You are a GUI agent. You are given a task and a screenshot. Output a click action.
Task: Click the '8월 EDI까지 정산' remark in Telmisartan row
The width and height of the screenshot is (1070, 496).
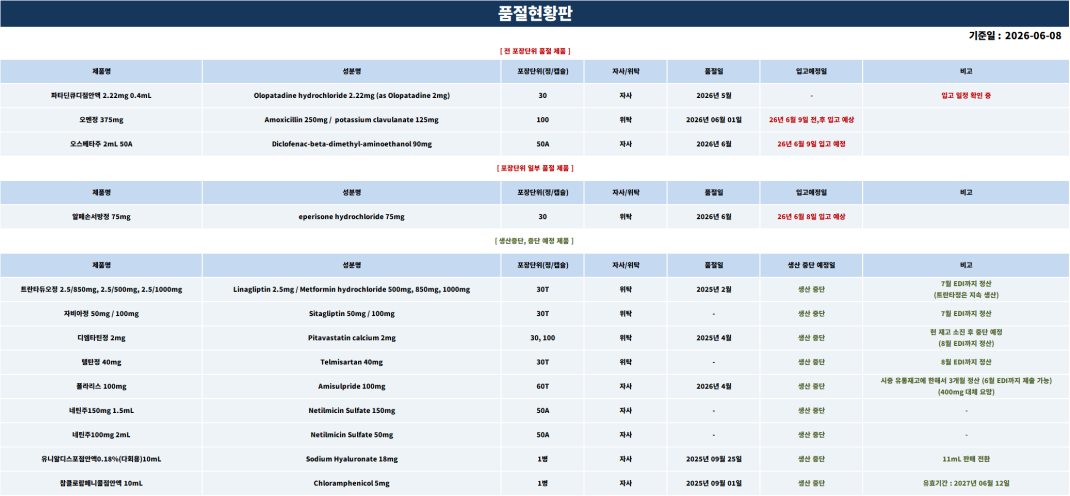click(x=966, y=362)
